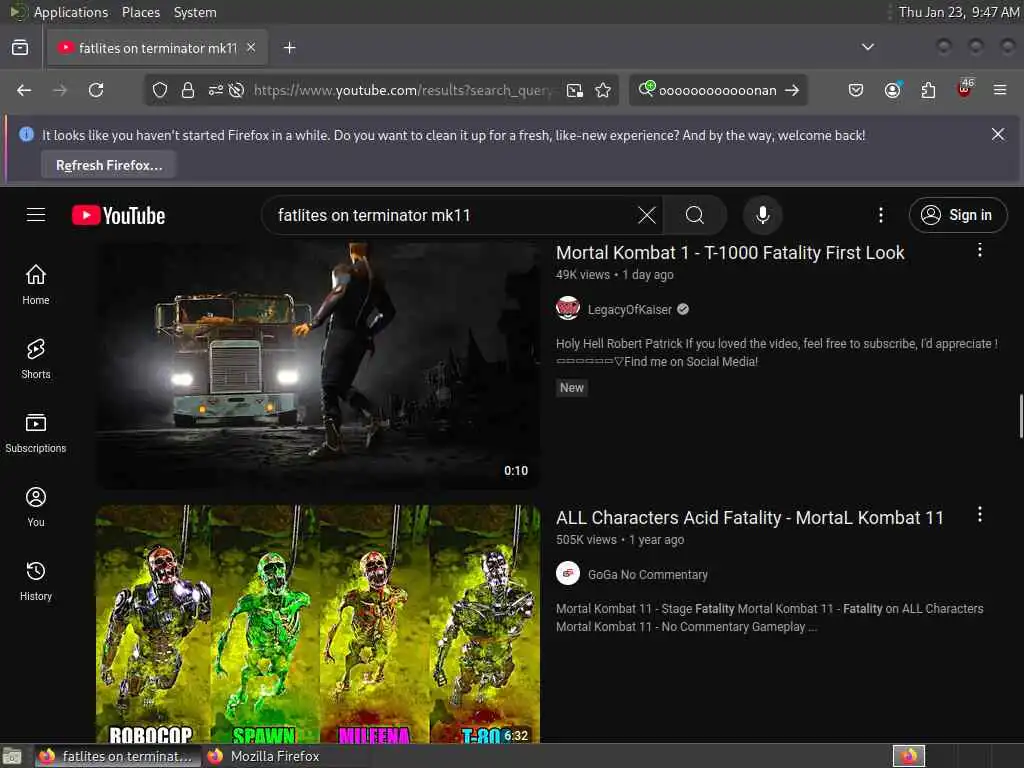Open options menu for T-1000 Fatality video
The image size is (1024, 768).
(980, 250)
